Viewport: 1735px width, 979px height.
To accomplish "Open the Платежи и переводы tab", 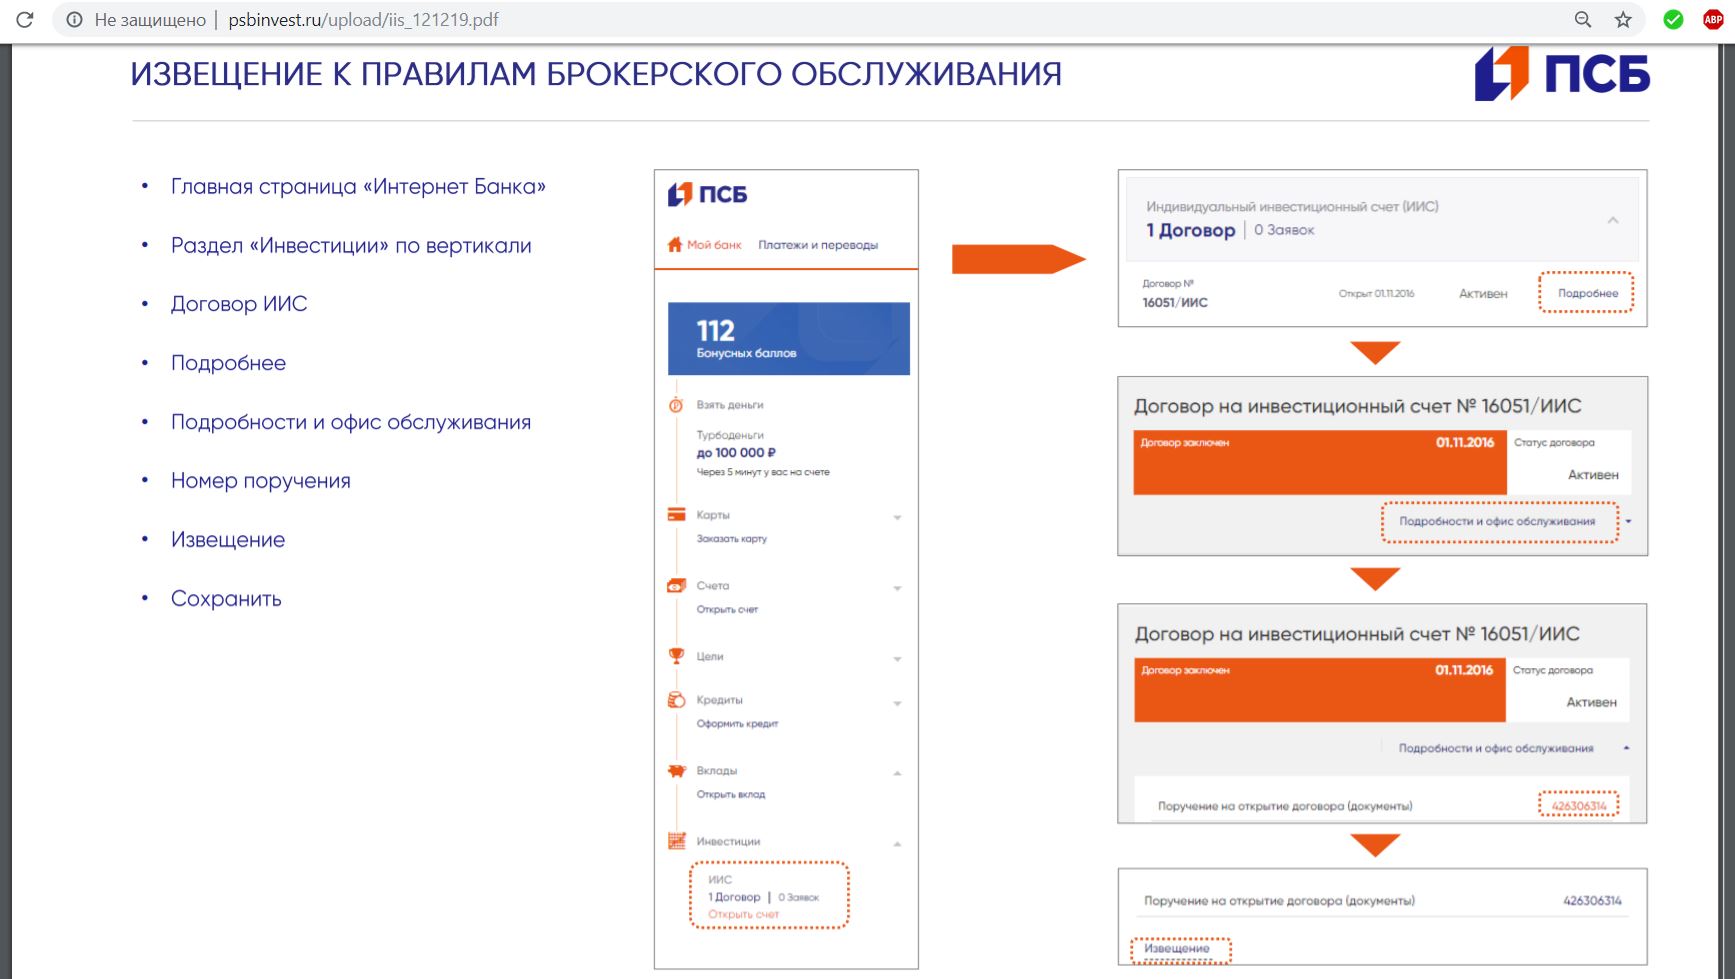I will click(x=817, y=245).
